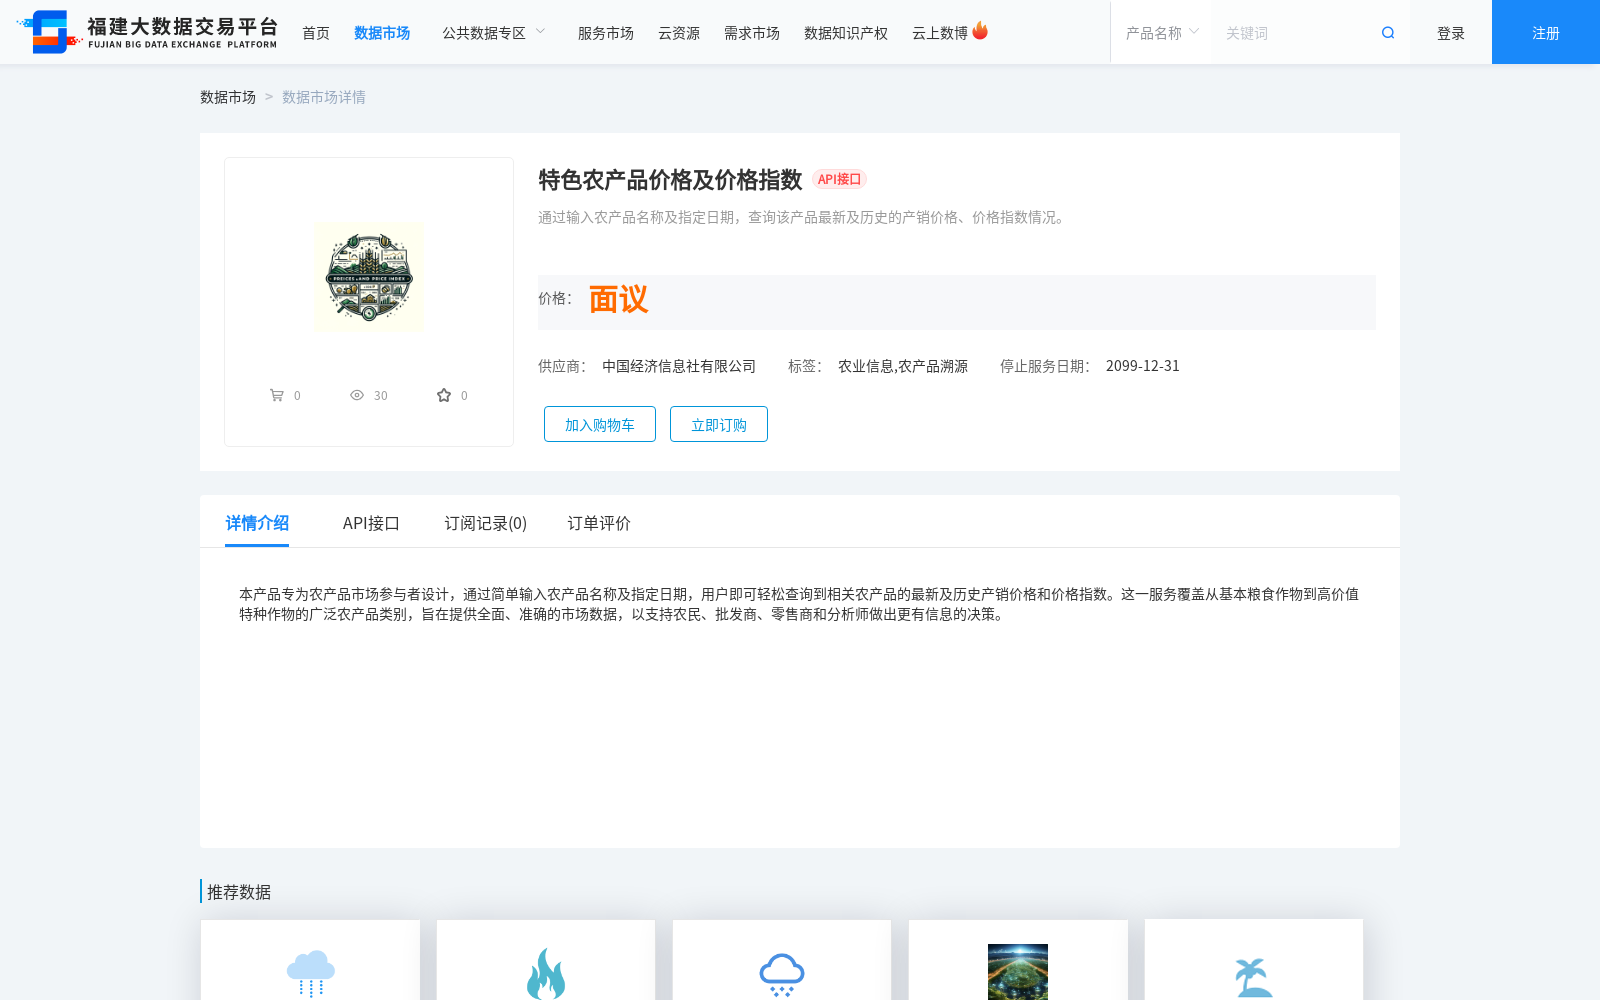Click the 注册 button
This screenshot has width=1600, height=1000.
1546,32
